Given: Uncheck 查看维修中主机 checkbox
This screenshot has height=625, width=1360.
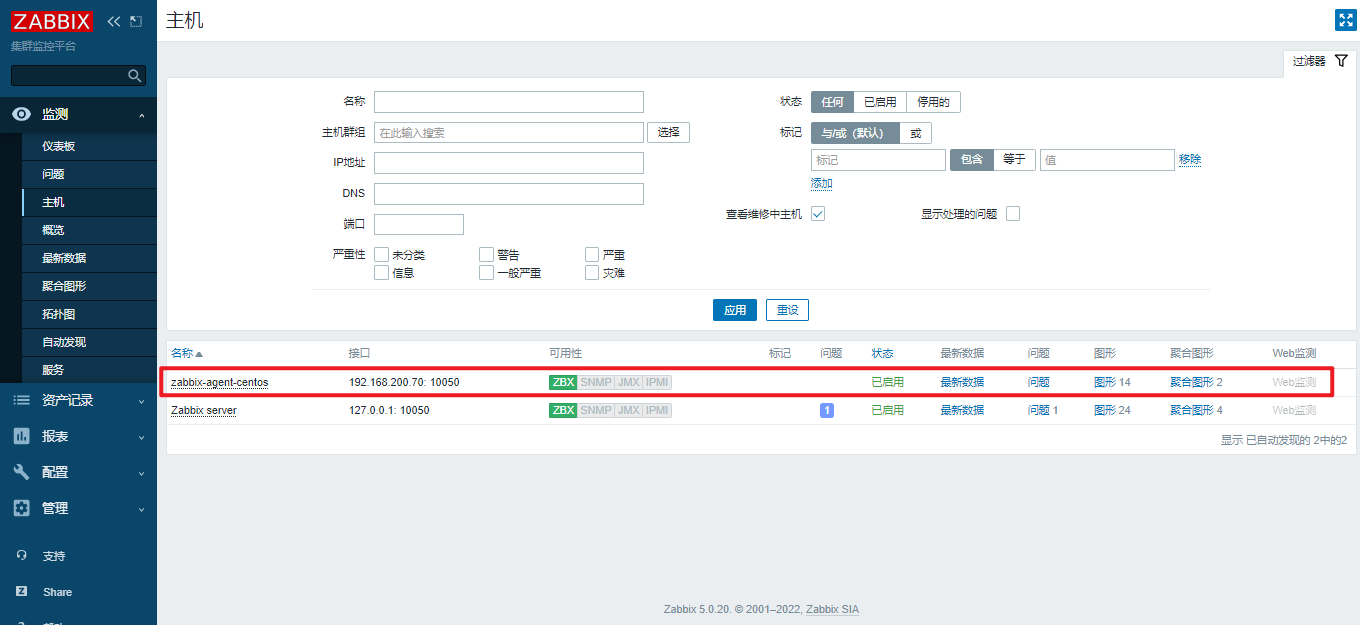Looking at the screenshot, I should pyautogui.click(x=818, y=214).
